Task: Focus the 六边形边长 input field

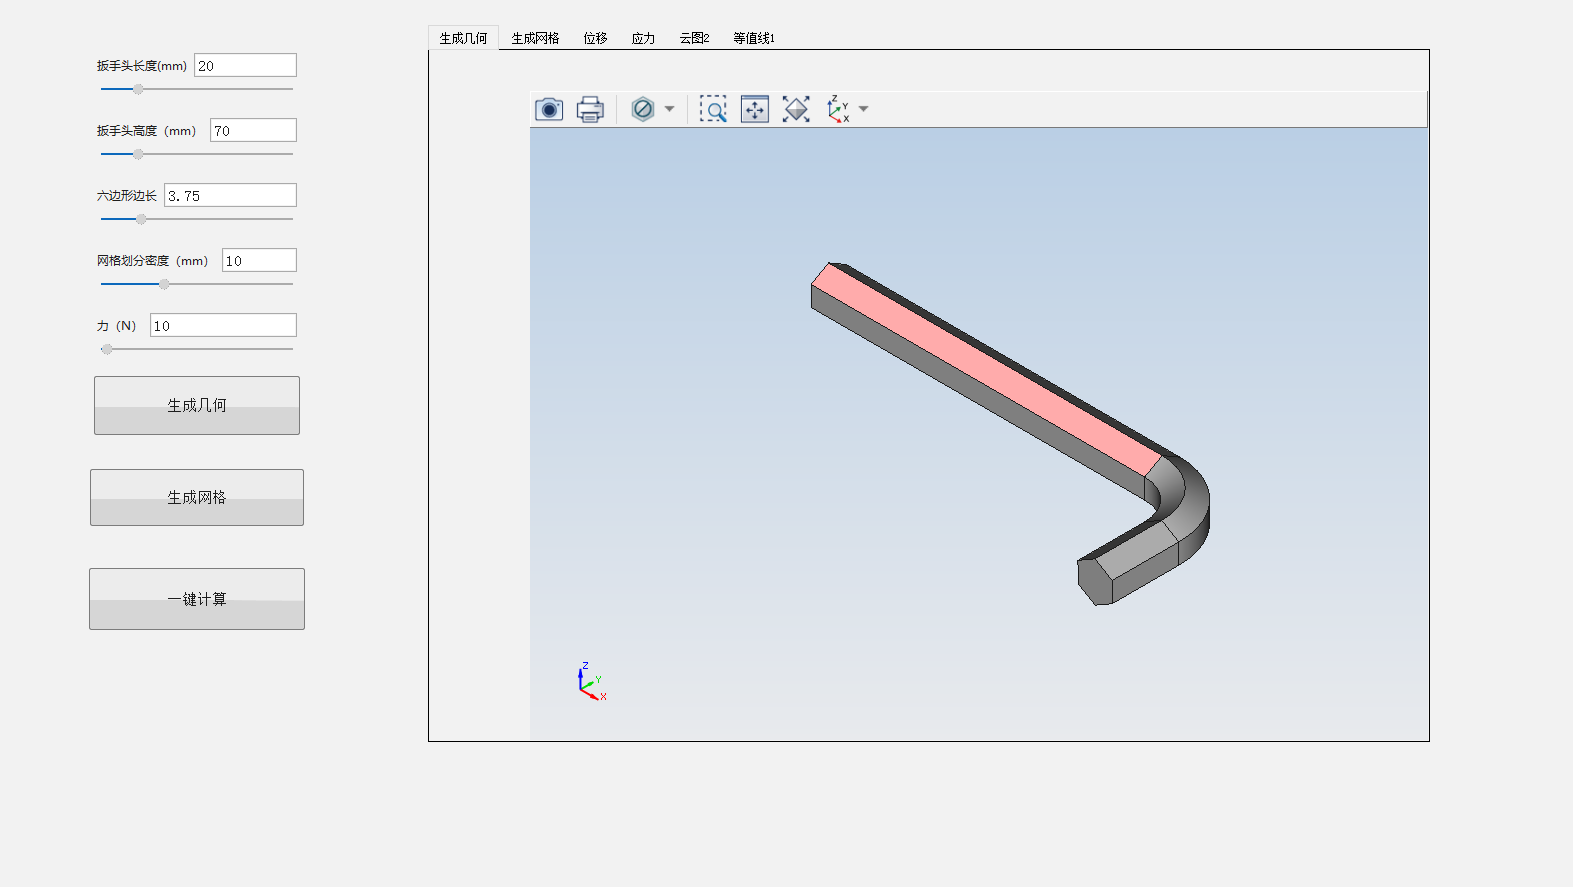Action: (x=230, y=195)
